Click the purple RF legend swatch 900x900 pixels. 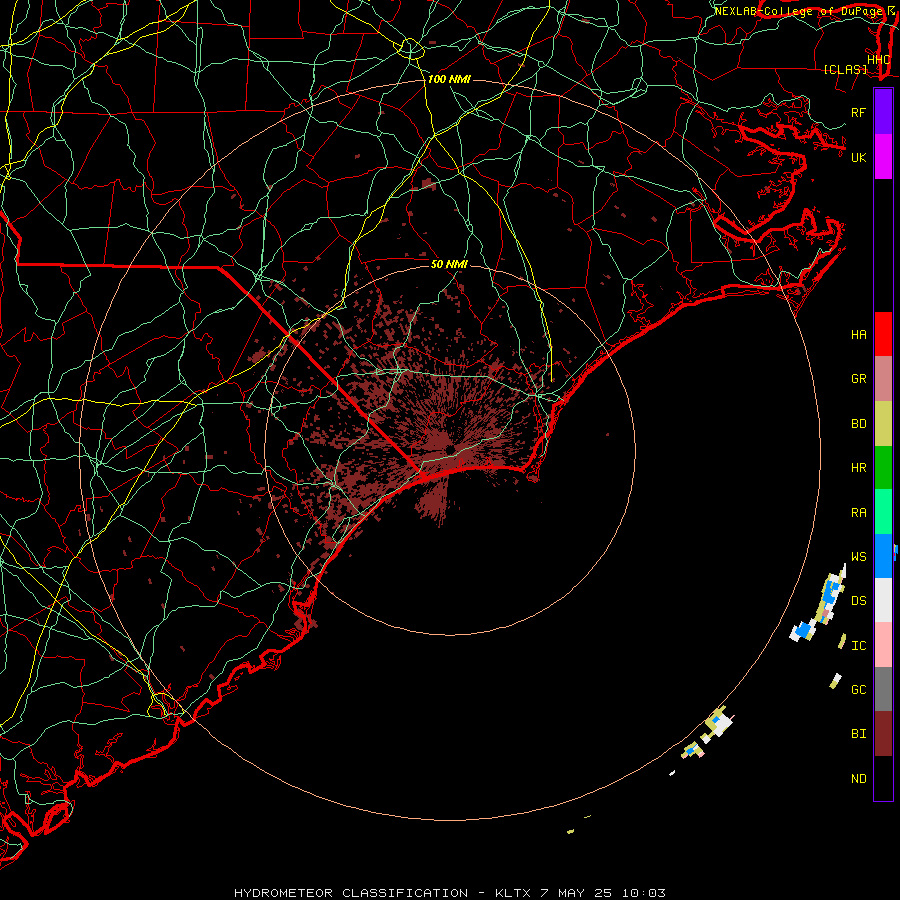(x=883, y=112)
